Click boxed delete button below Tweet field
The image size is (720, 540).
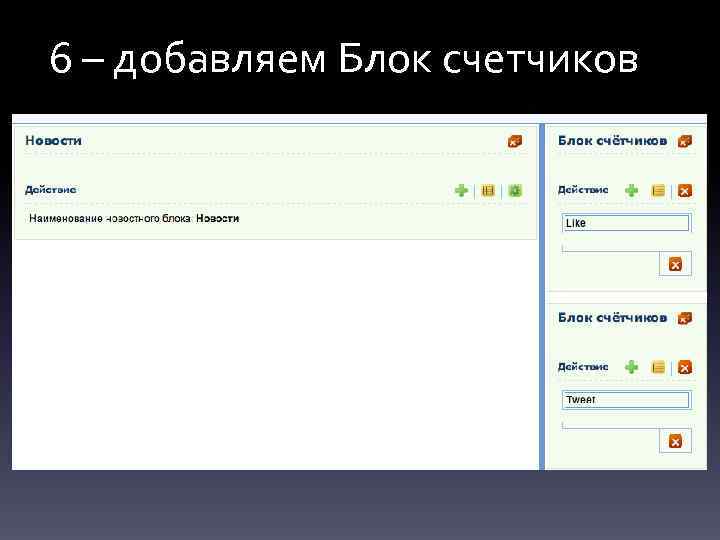(675, 441)
